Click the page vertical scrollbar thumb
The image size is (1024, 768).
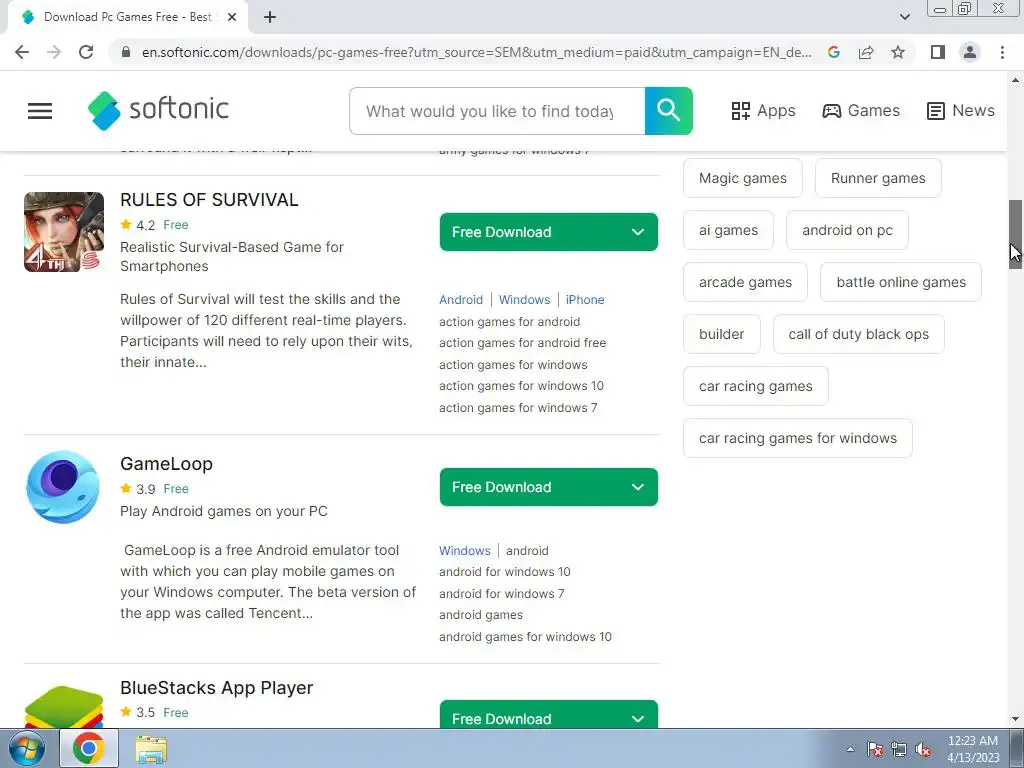[x=1016, y=234]
